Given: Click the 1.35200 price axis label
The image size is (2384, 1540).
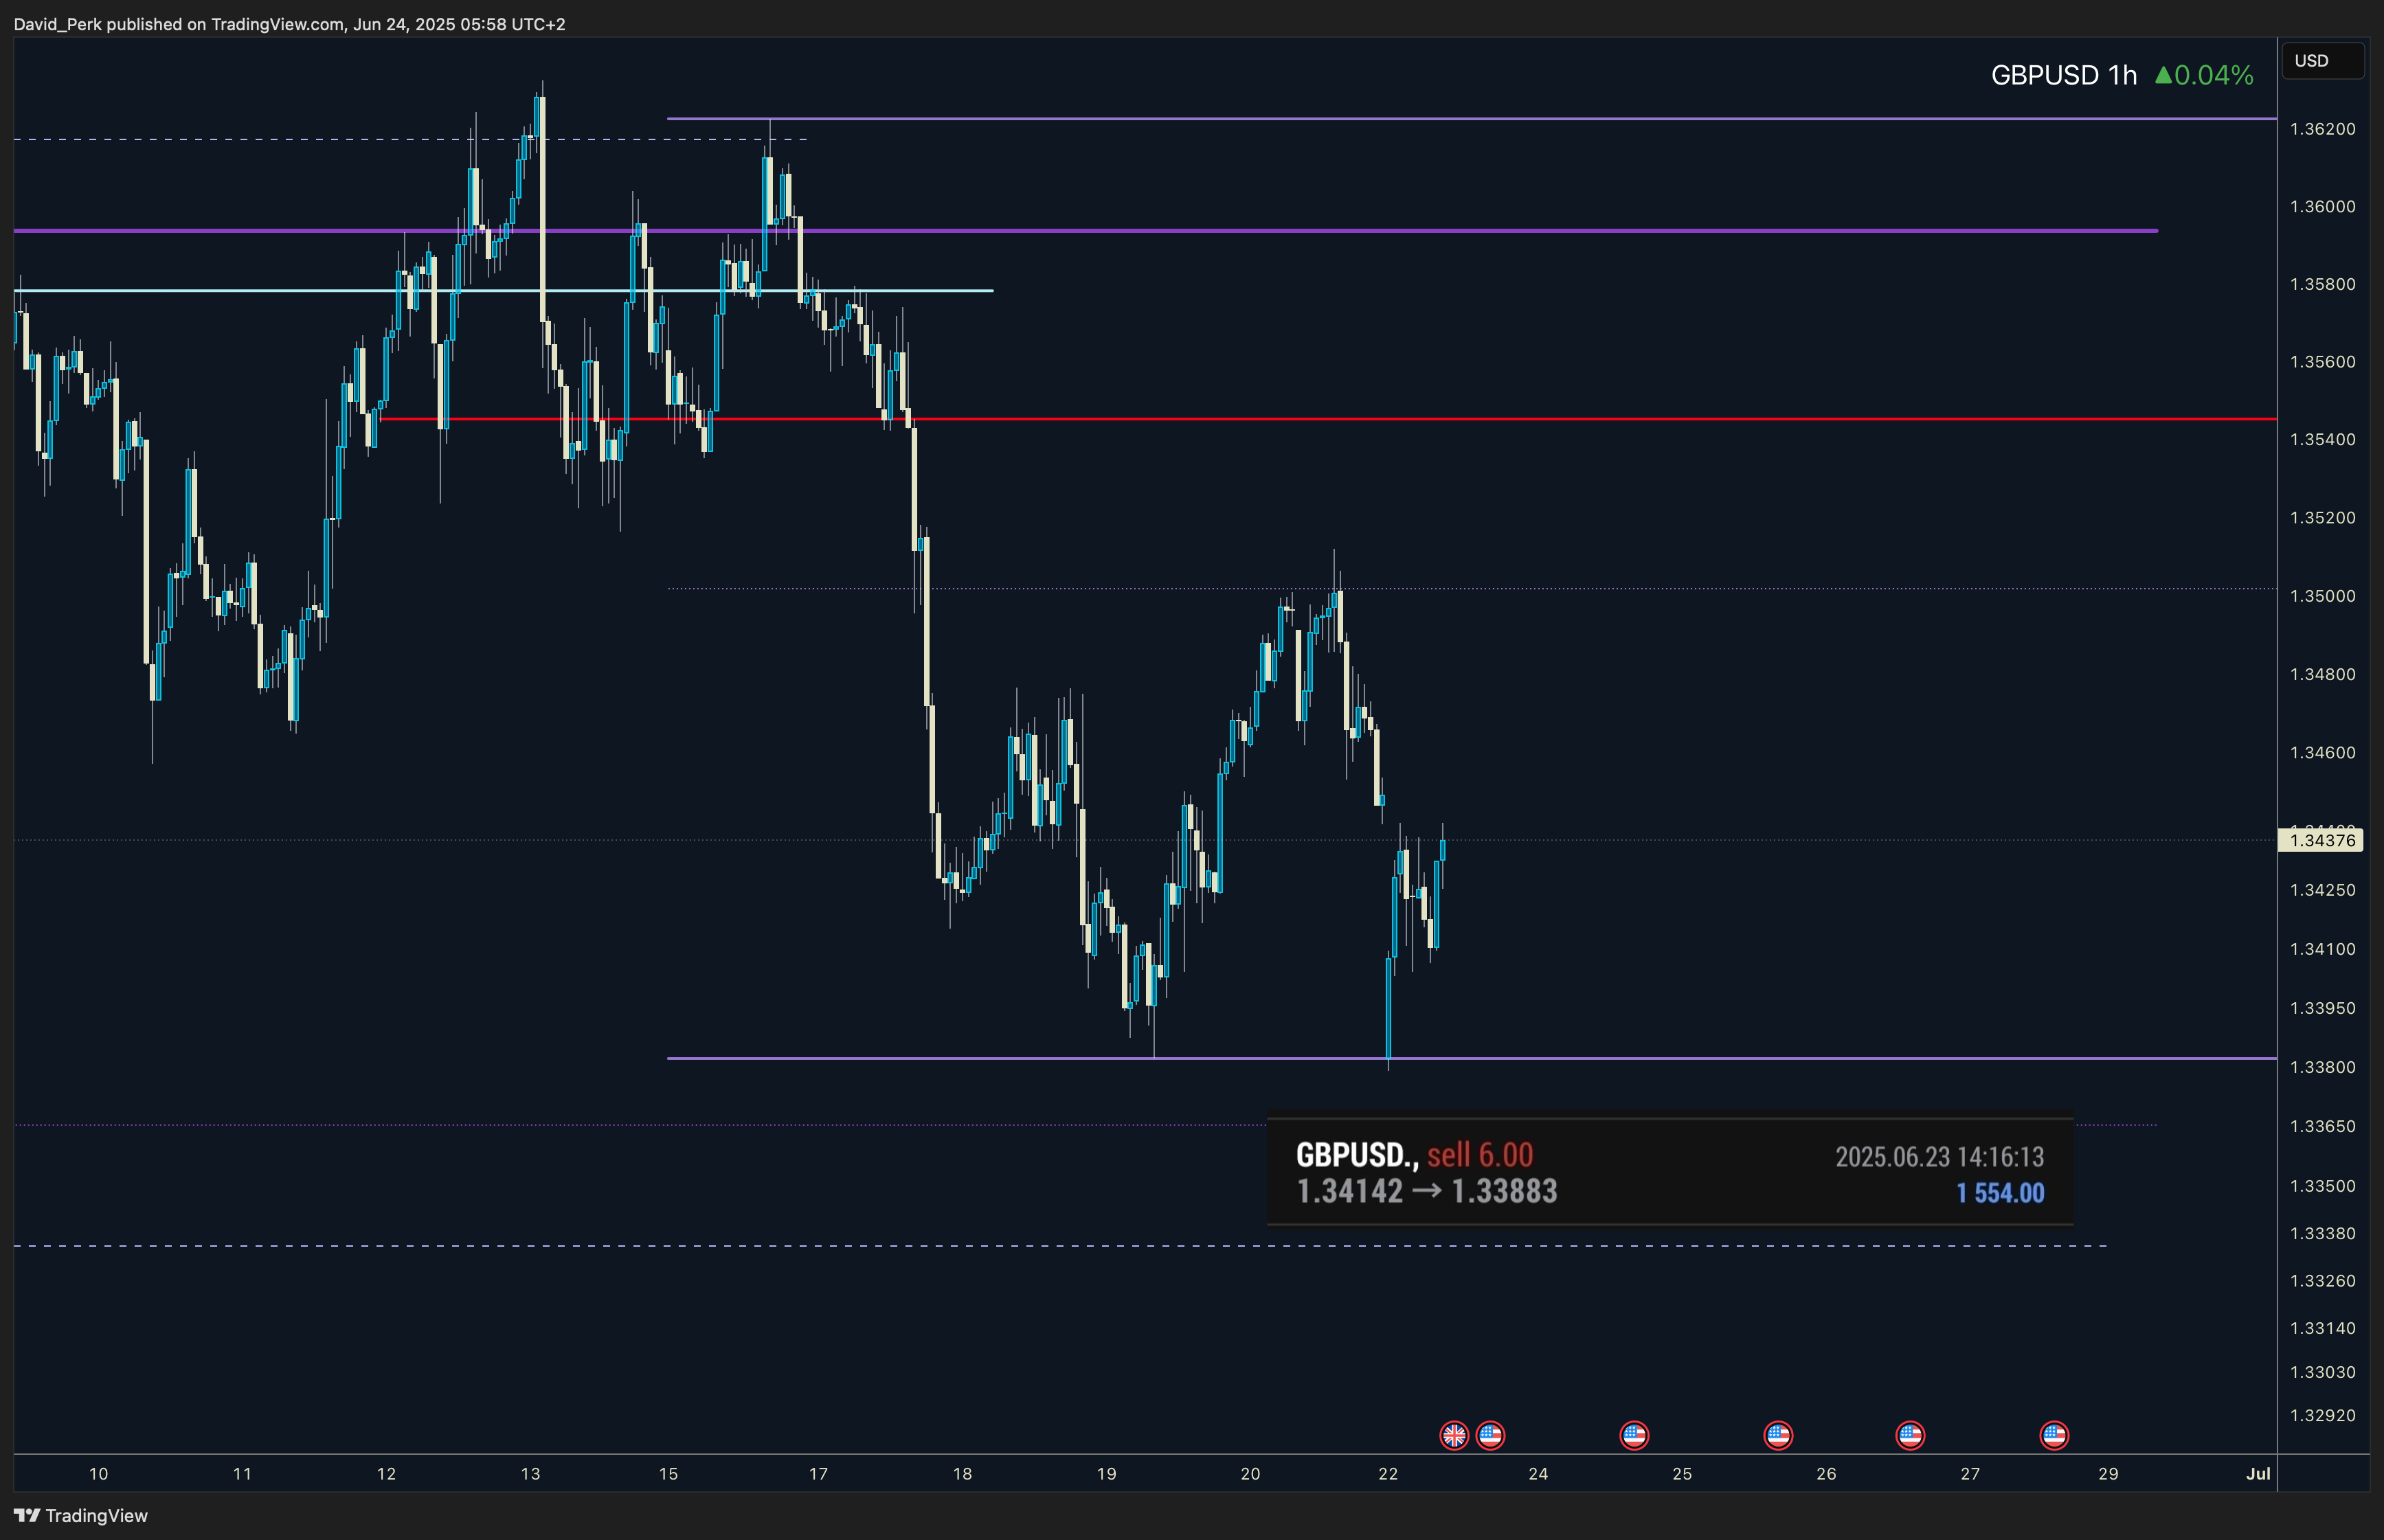Looking at the screenshot, I should point(2322,518).
